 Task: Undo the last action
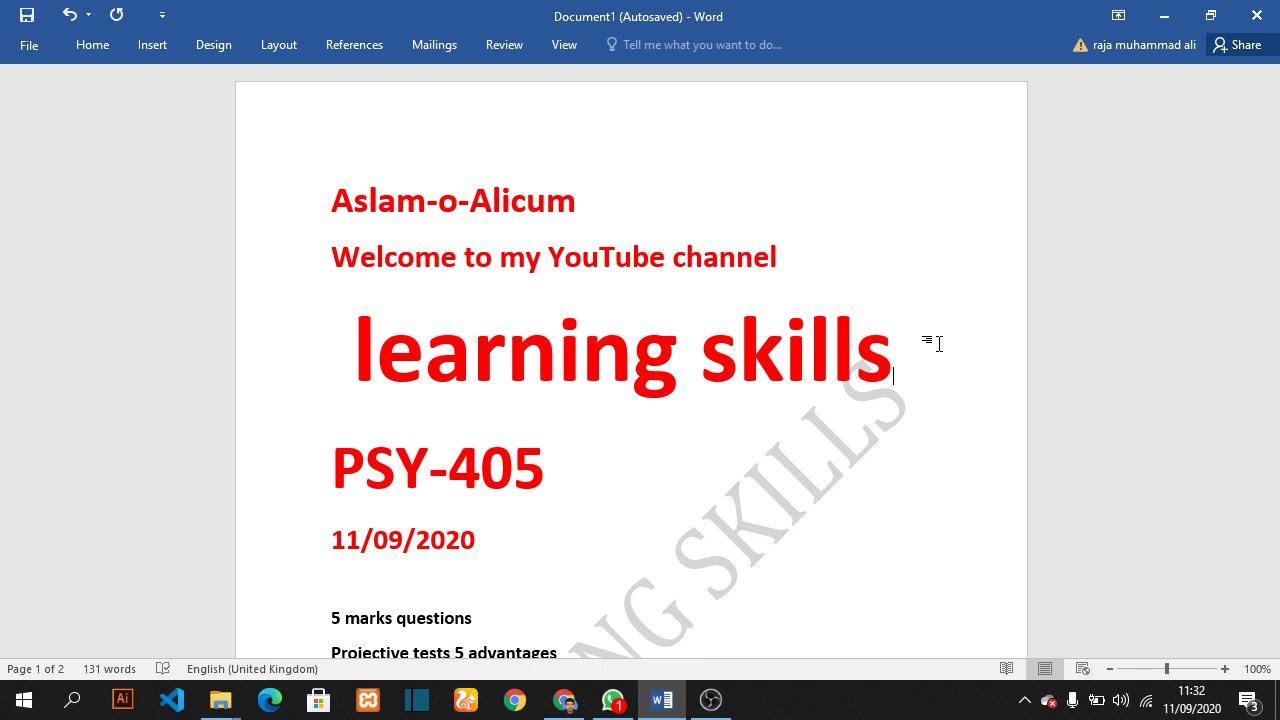tap(69, 15)
